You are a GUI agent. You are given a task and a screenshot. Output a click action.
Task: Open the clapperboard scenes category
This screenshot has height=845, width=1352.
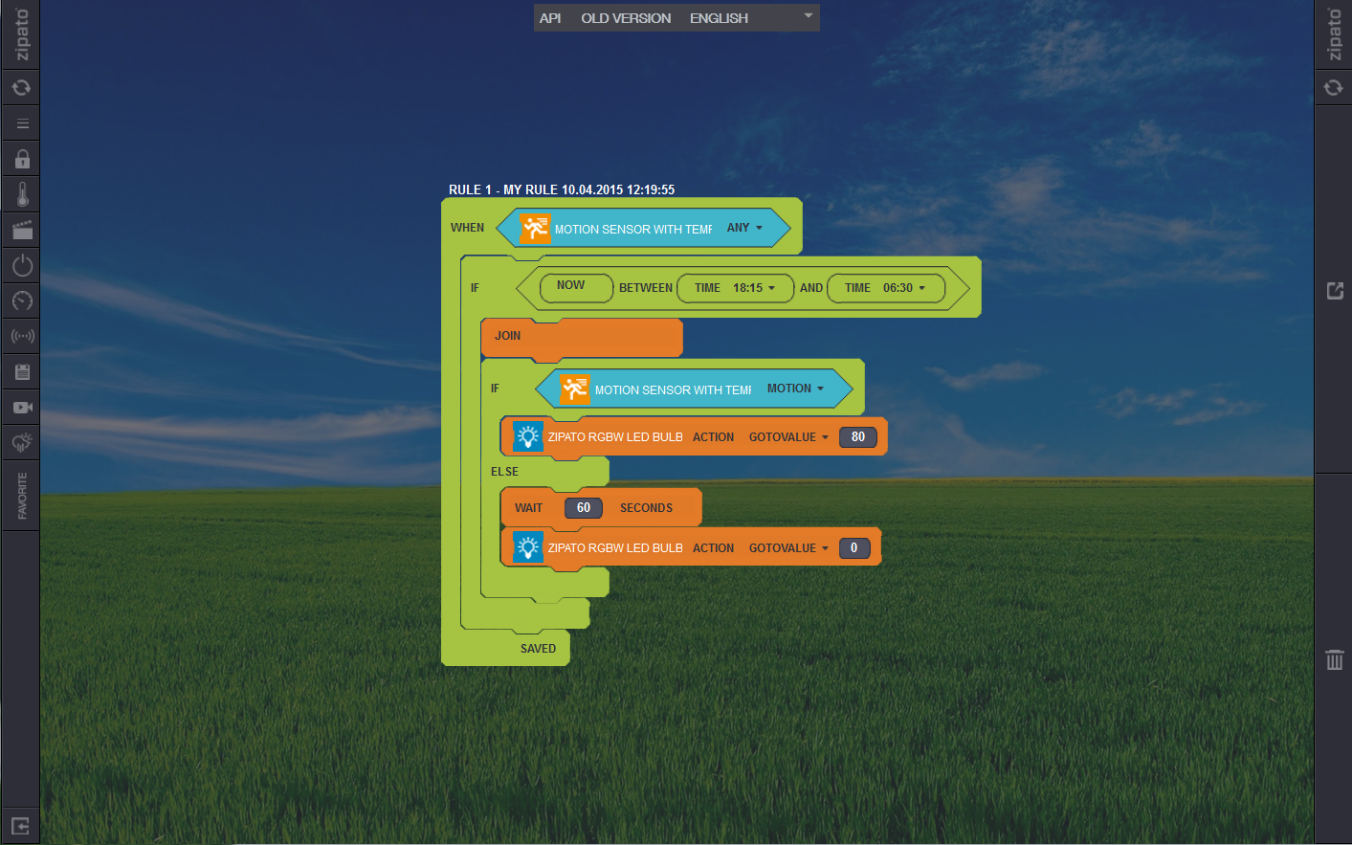[x=22, y=230]
